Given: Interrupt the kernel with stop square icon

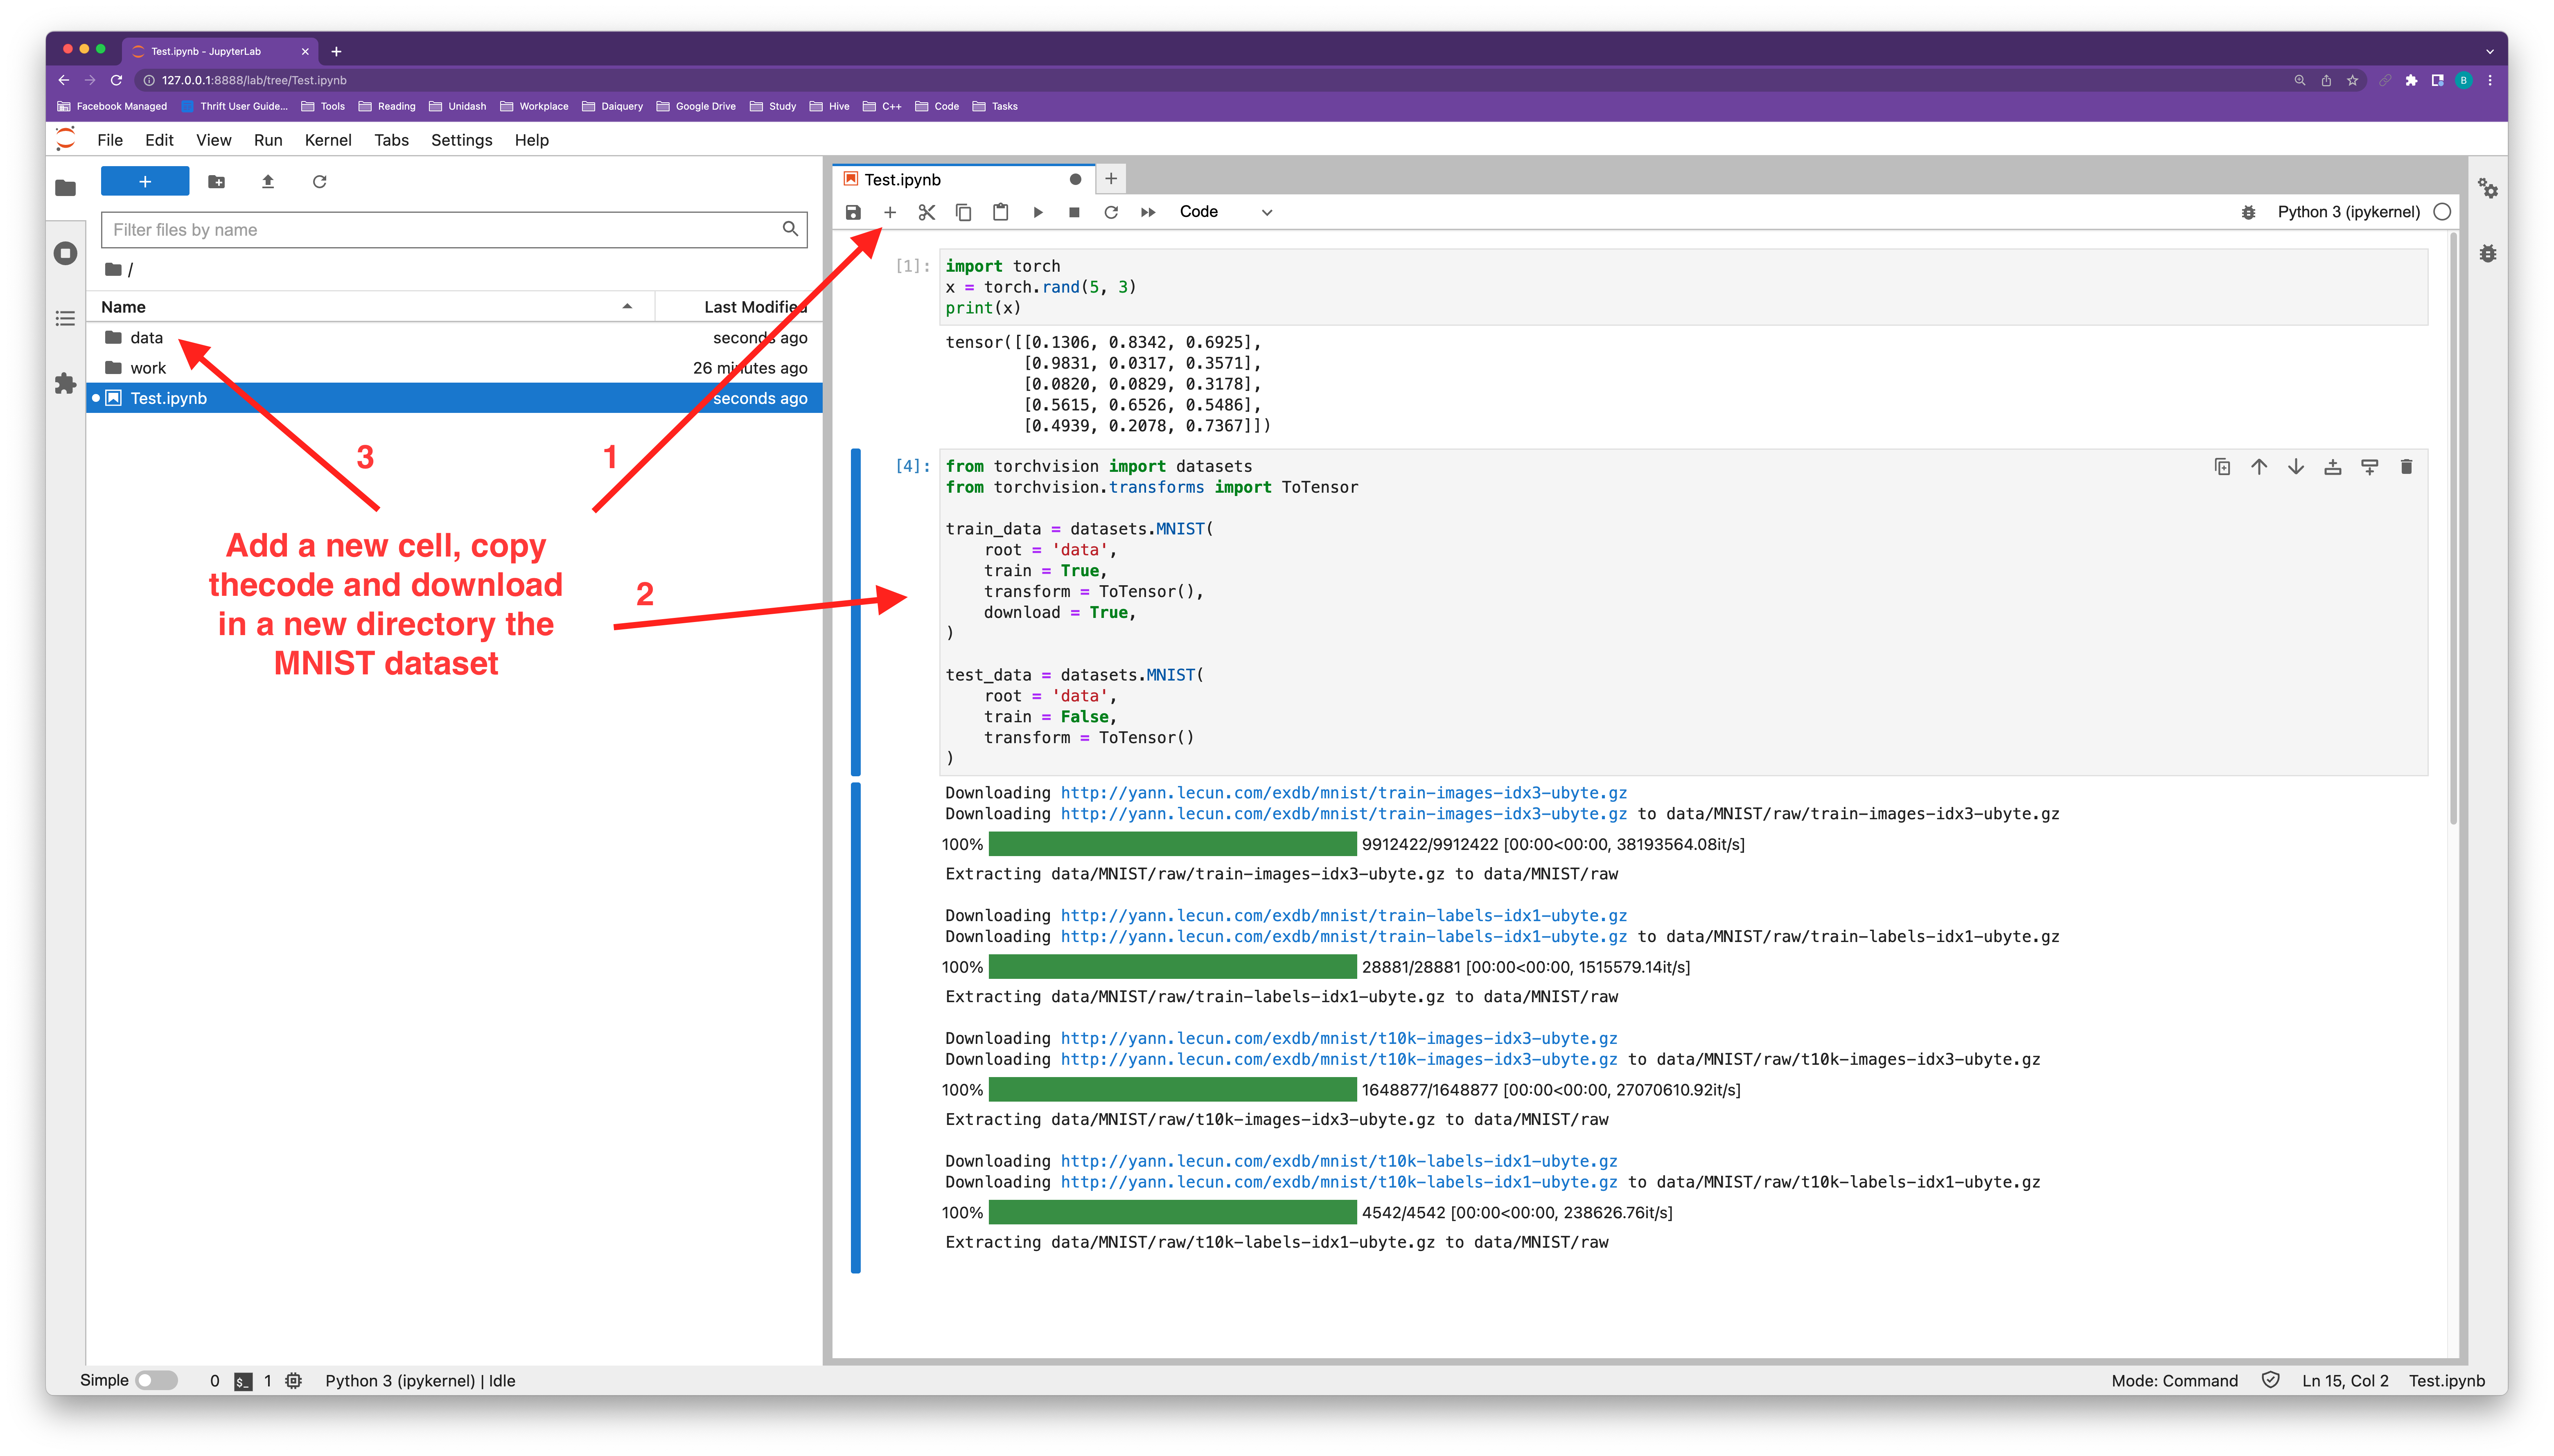Looking at the screenshot, I should pos(1074,212).
